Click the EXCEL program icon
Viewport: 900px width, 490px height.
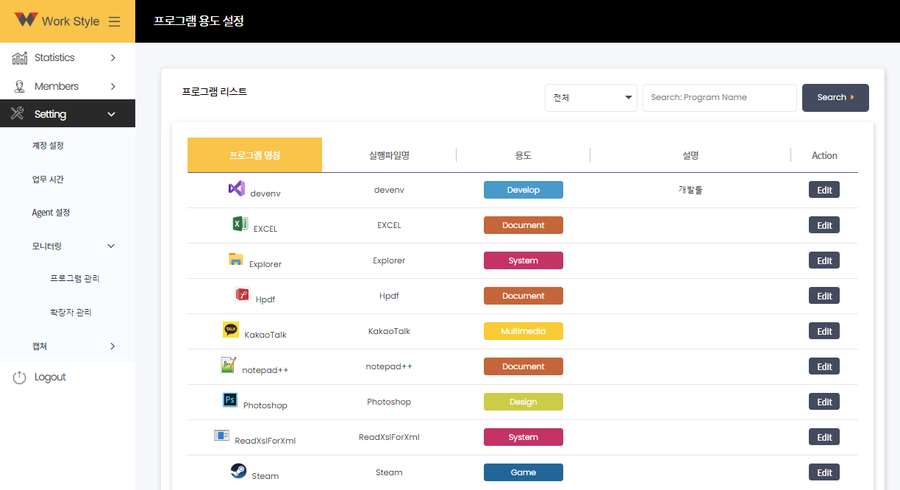point(240,224)
